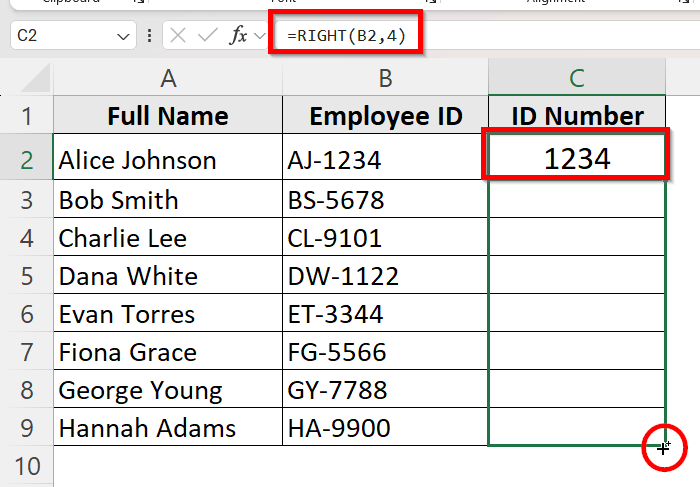This screenshot has width=700, height=487.
Task: Click the fill handle at C9 corner
Action: coord(666,446)
